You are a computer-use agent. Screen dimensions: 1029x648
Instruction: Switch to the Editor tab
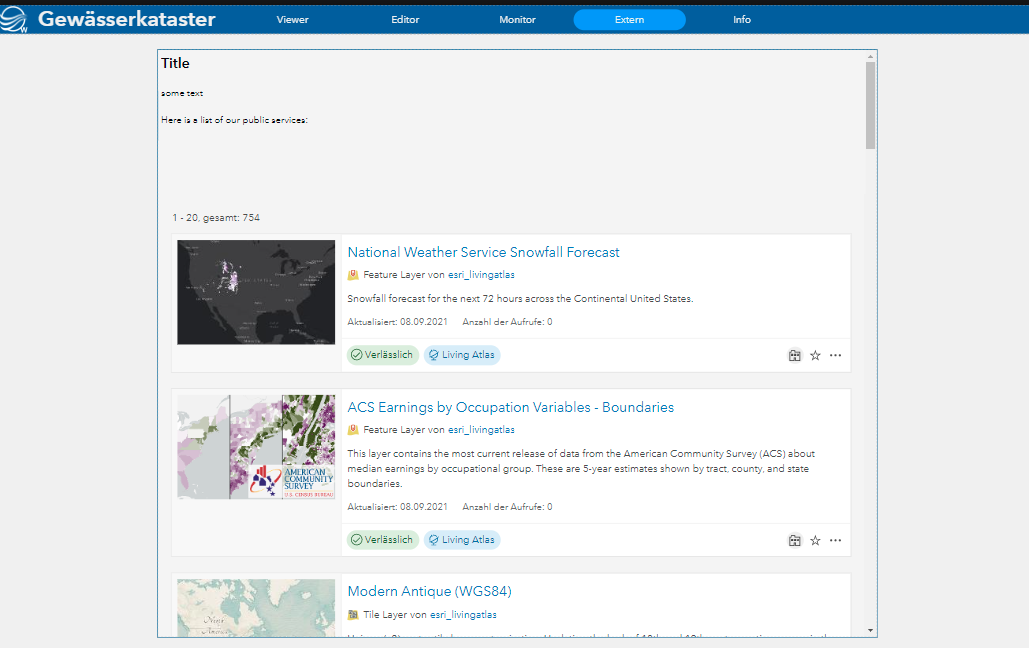tap(405, 20)
